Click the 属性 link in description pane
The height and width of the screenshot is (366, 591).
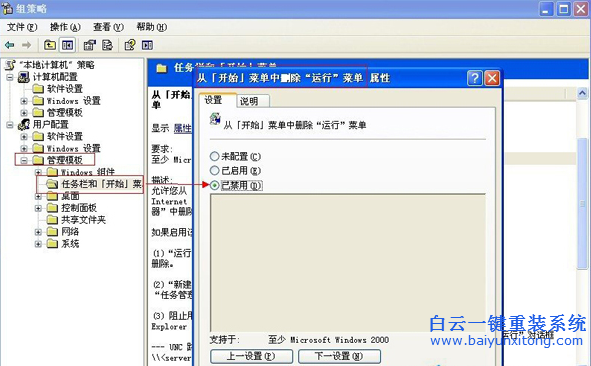tap(183, 128)
